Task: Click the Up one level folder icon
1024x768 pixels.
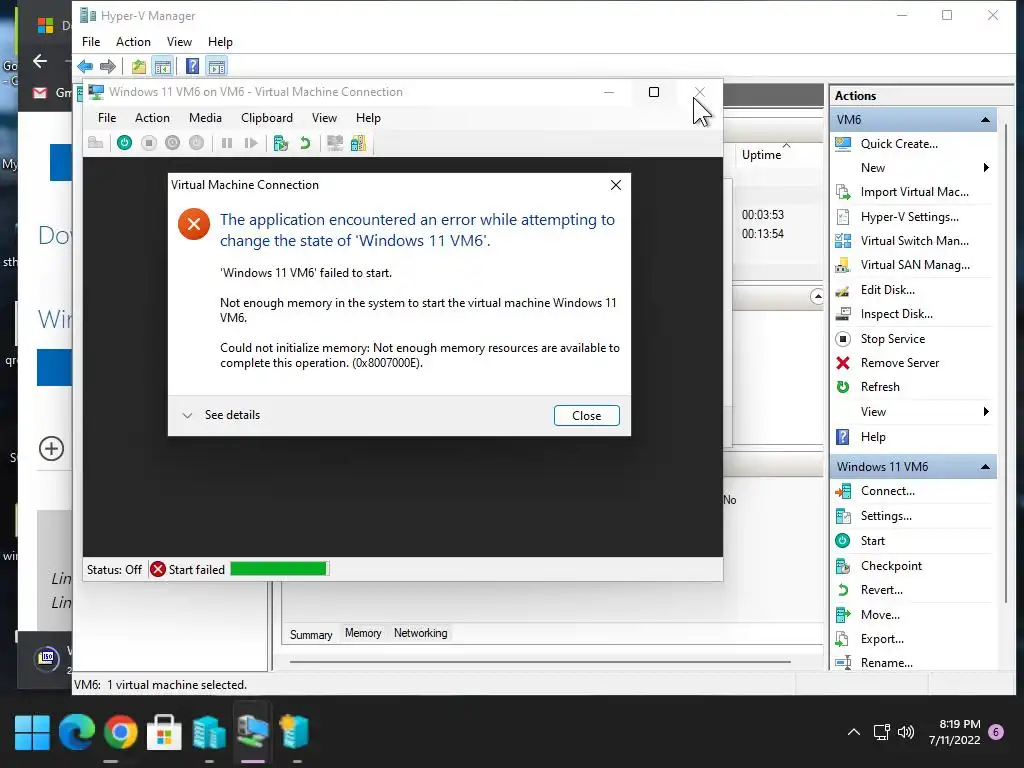Action: point(138,66)
